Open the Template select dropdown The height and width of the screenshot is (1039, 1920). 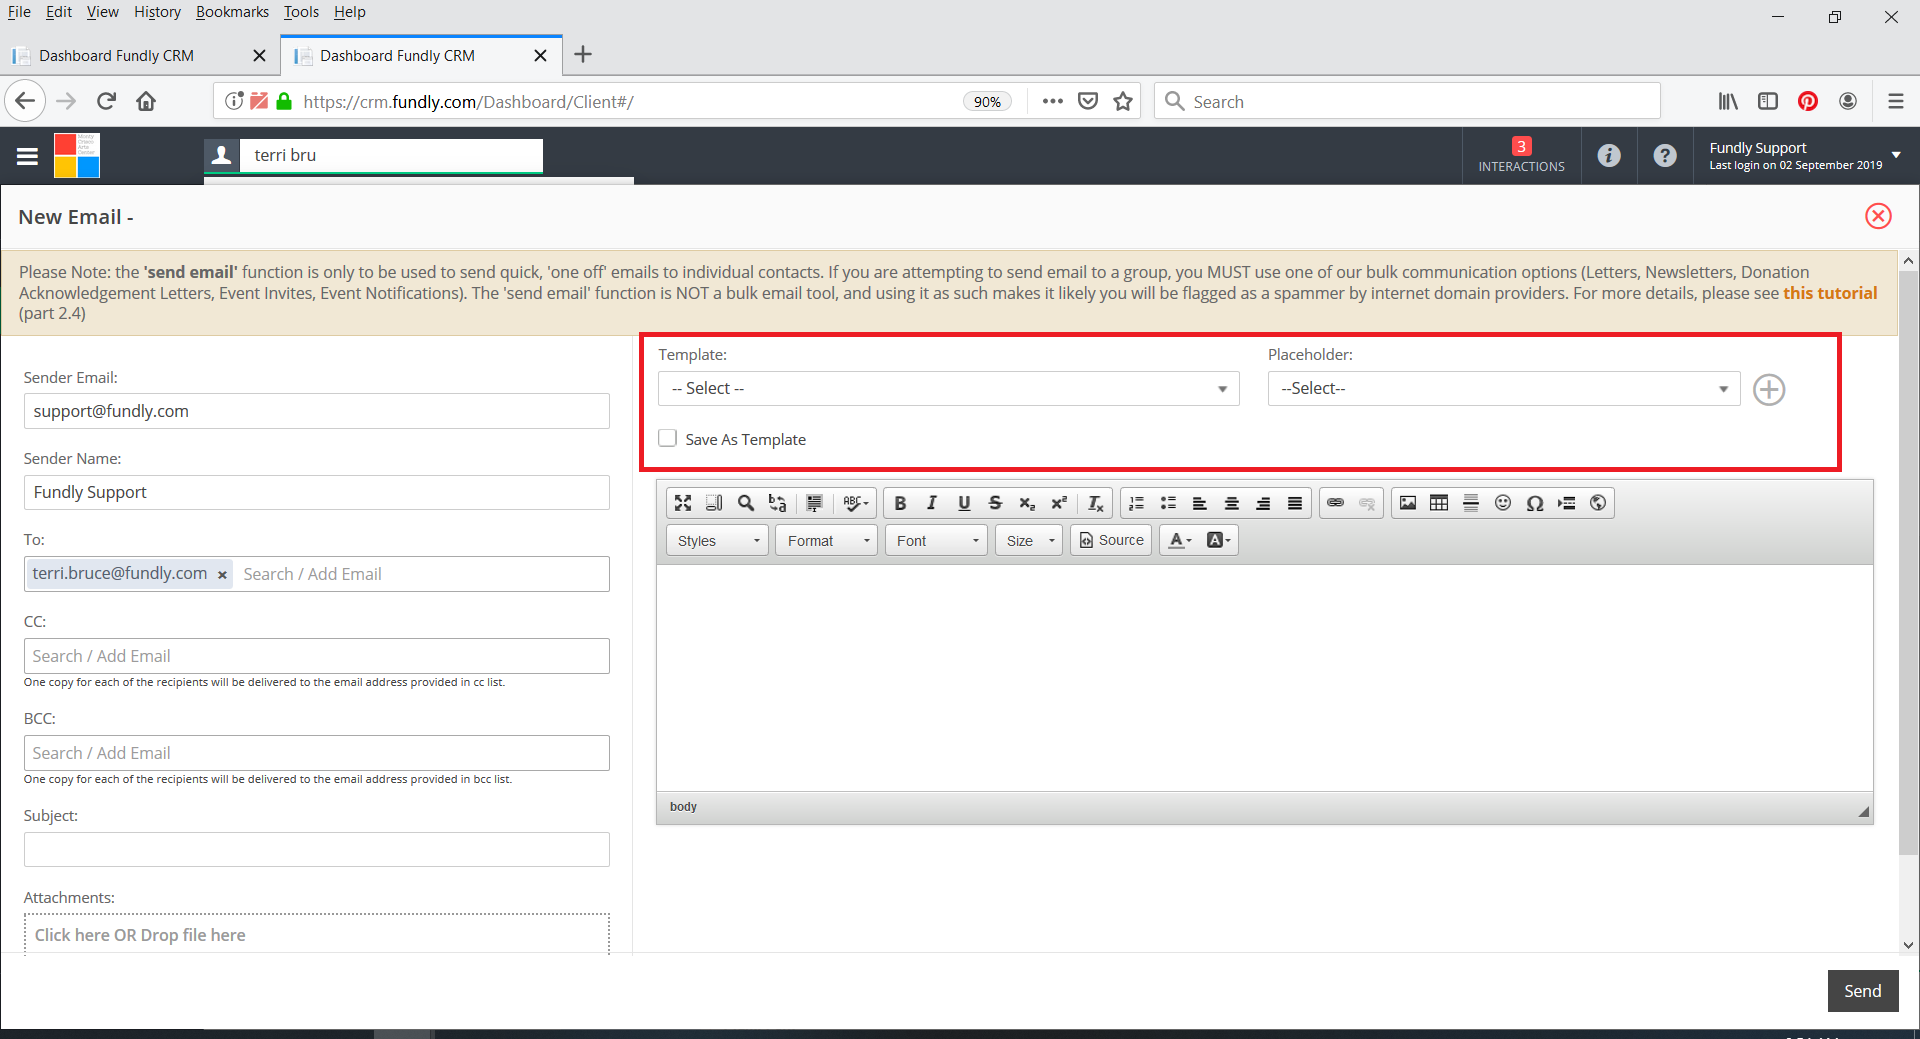click(947, 389)
